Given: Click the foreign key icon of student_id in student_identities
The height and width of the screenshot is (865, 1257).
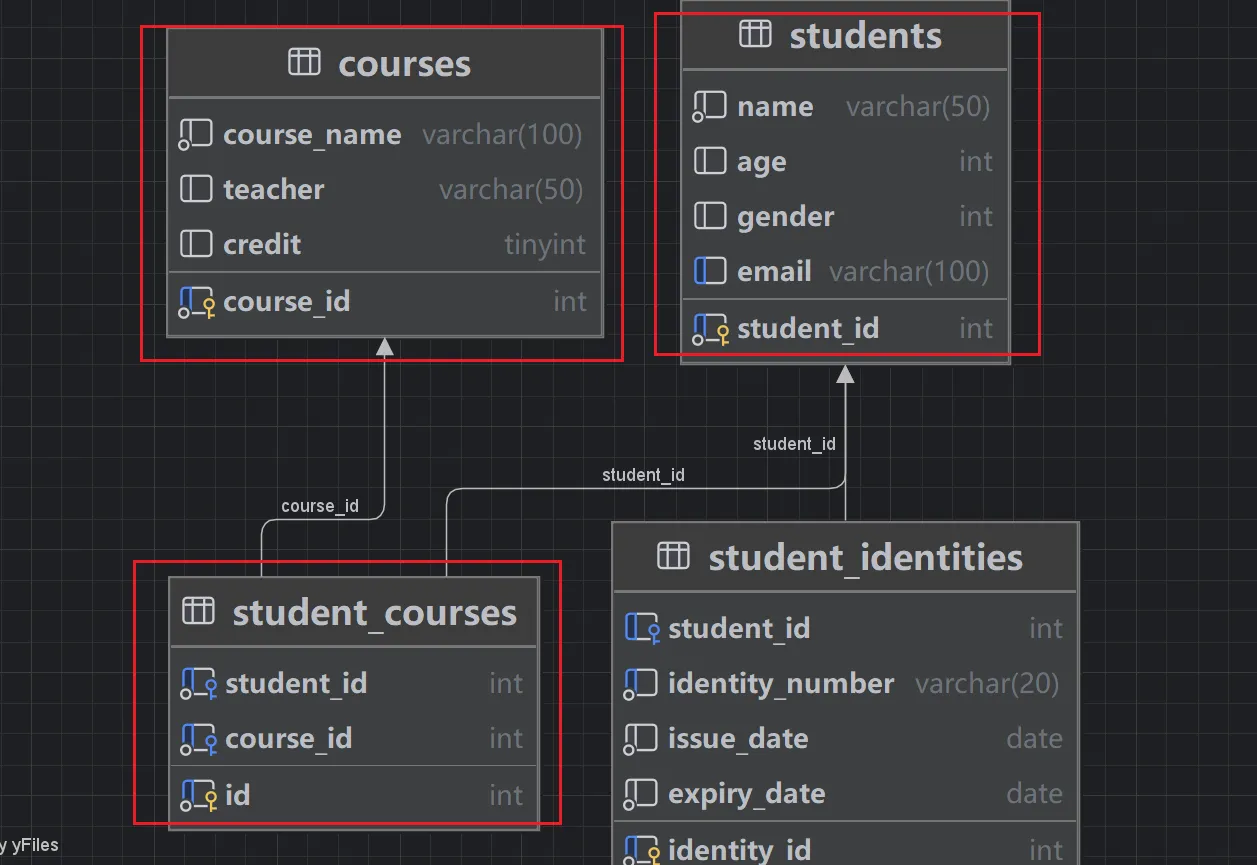Looking at the screenshot, I should 642,629.
